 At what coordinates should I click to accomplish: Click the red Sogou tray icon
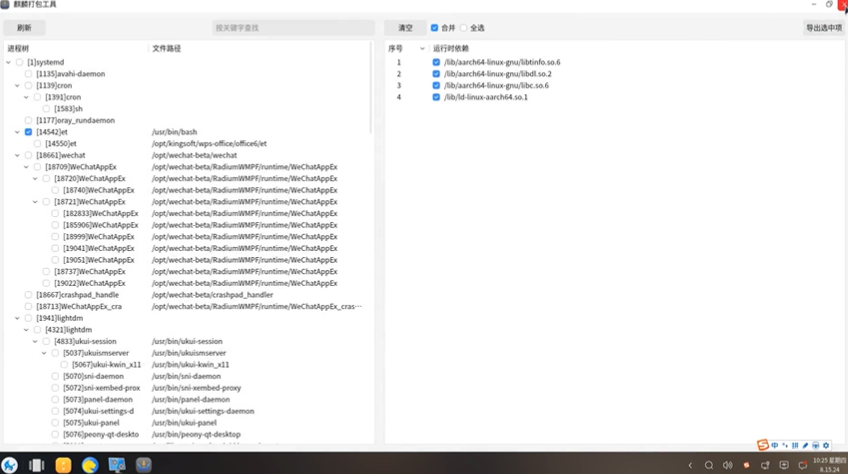click(x=746, y=465)
